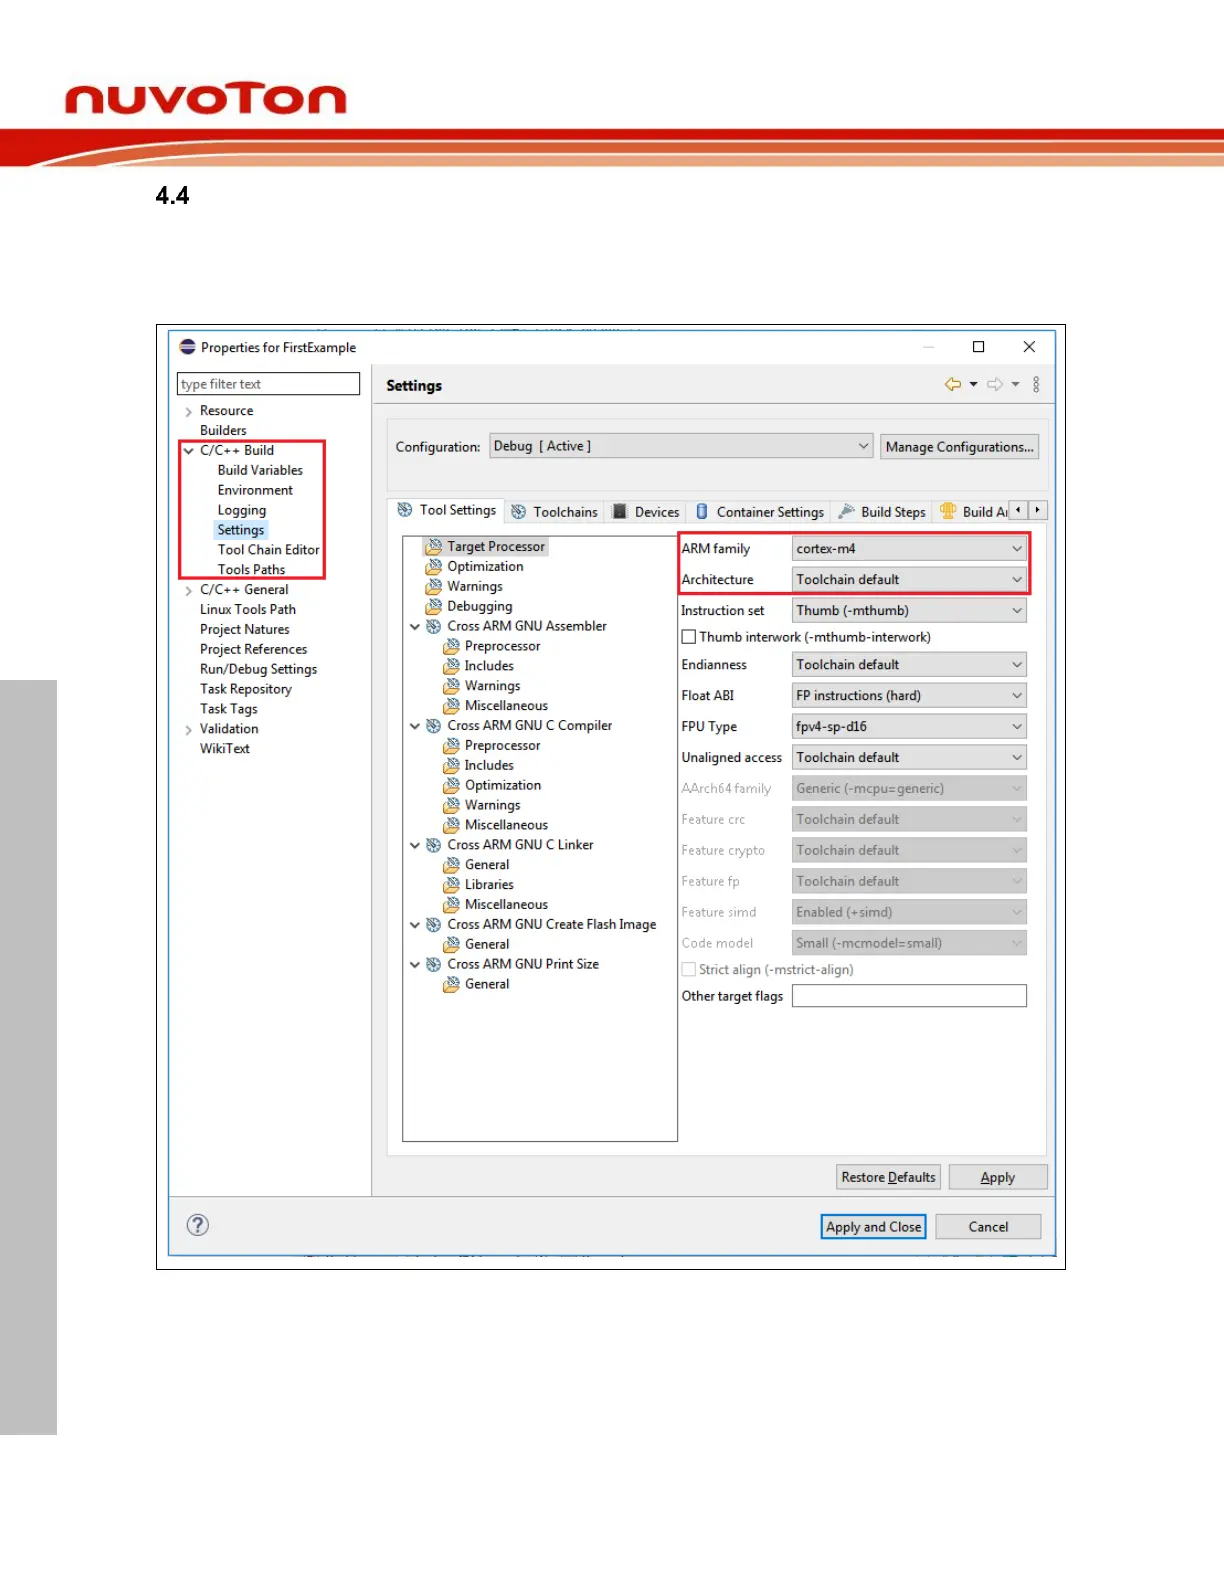The height and width of the screenshot is (1584, 1224).
Task: Select Project References item
Action: 253,649
